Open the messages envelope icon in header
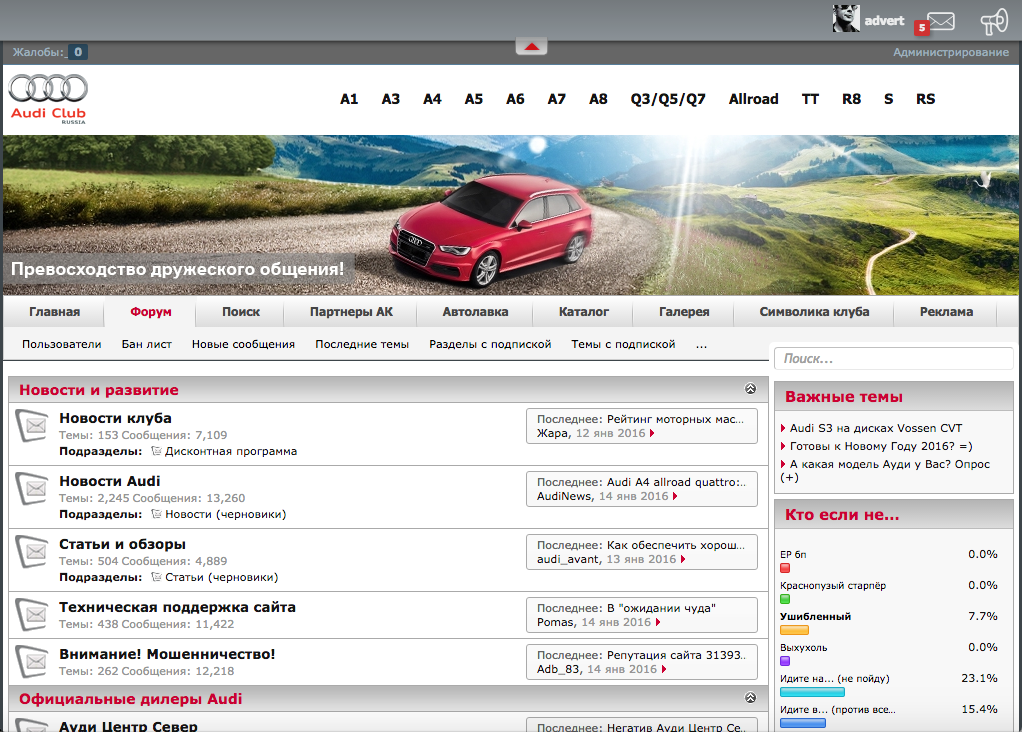This screenshot has width=1022, height=732. point(940,21)
